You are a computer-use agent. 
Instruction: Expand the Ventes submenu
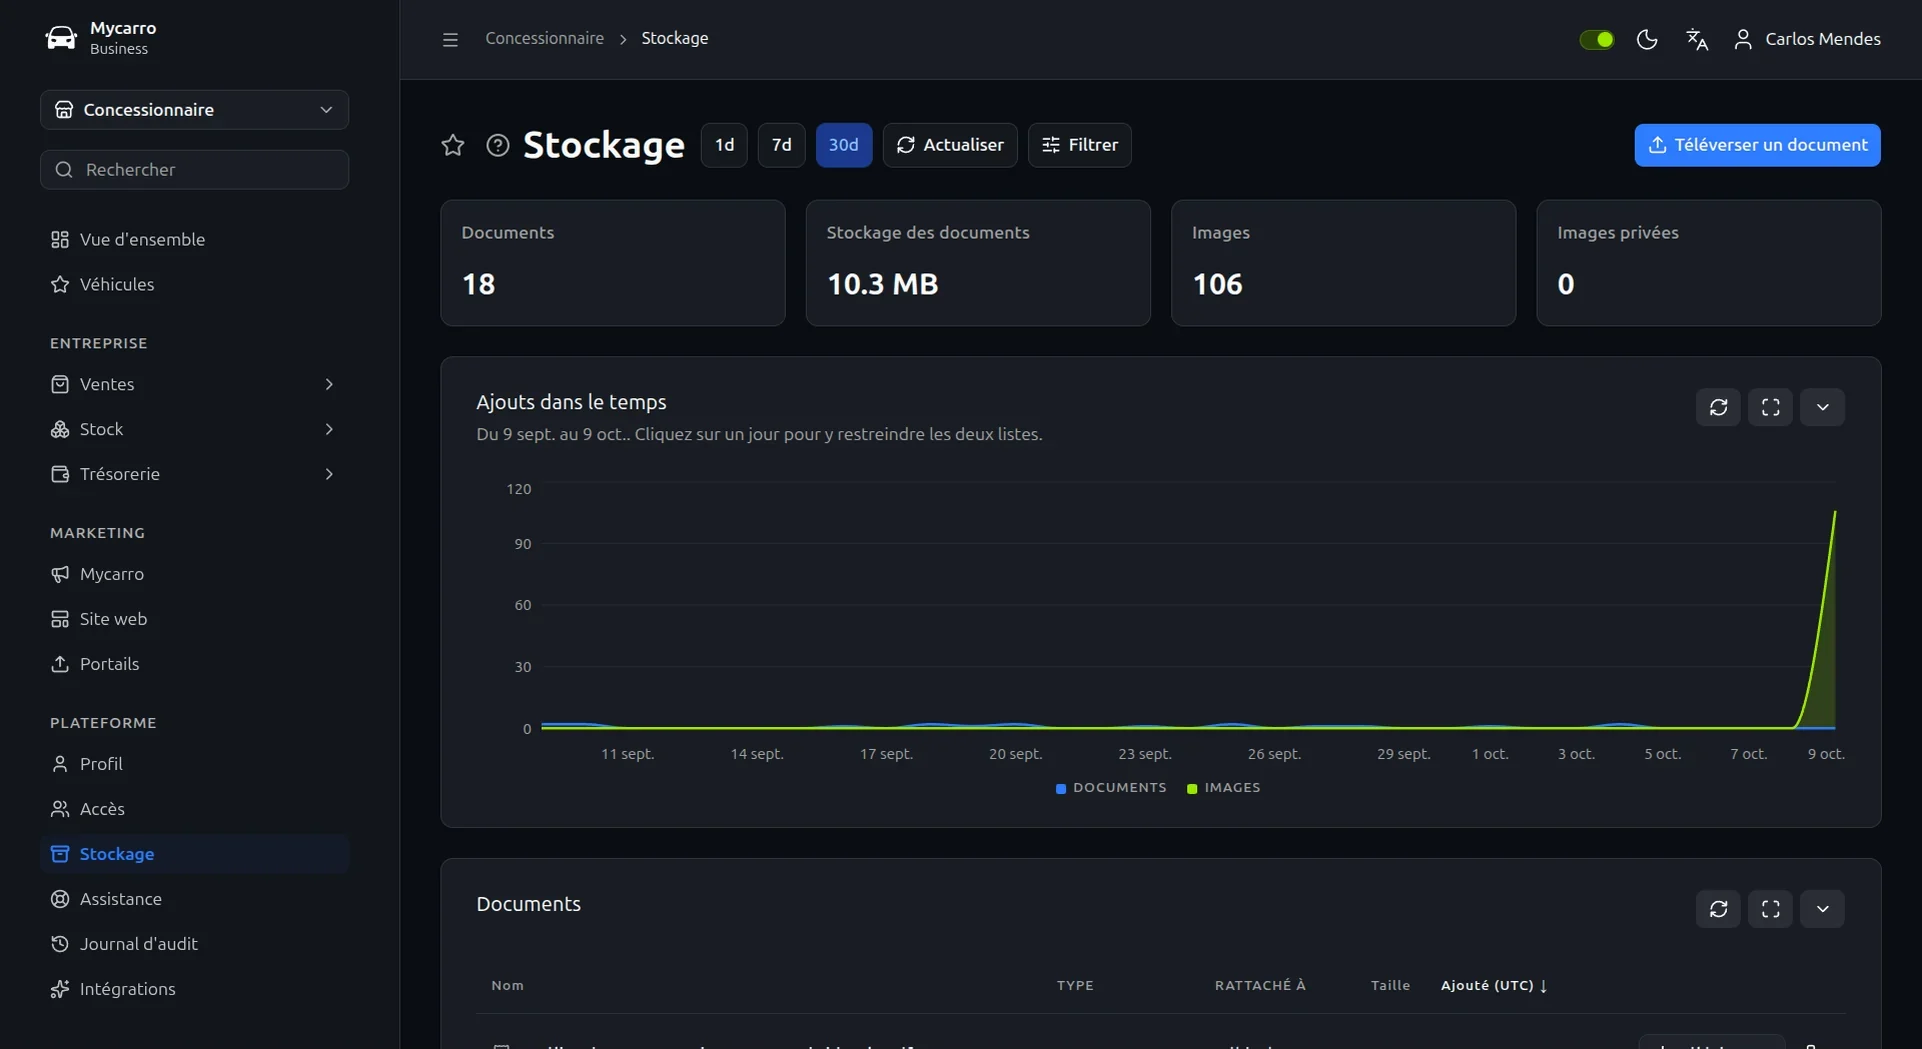tap(194, 384)
